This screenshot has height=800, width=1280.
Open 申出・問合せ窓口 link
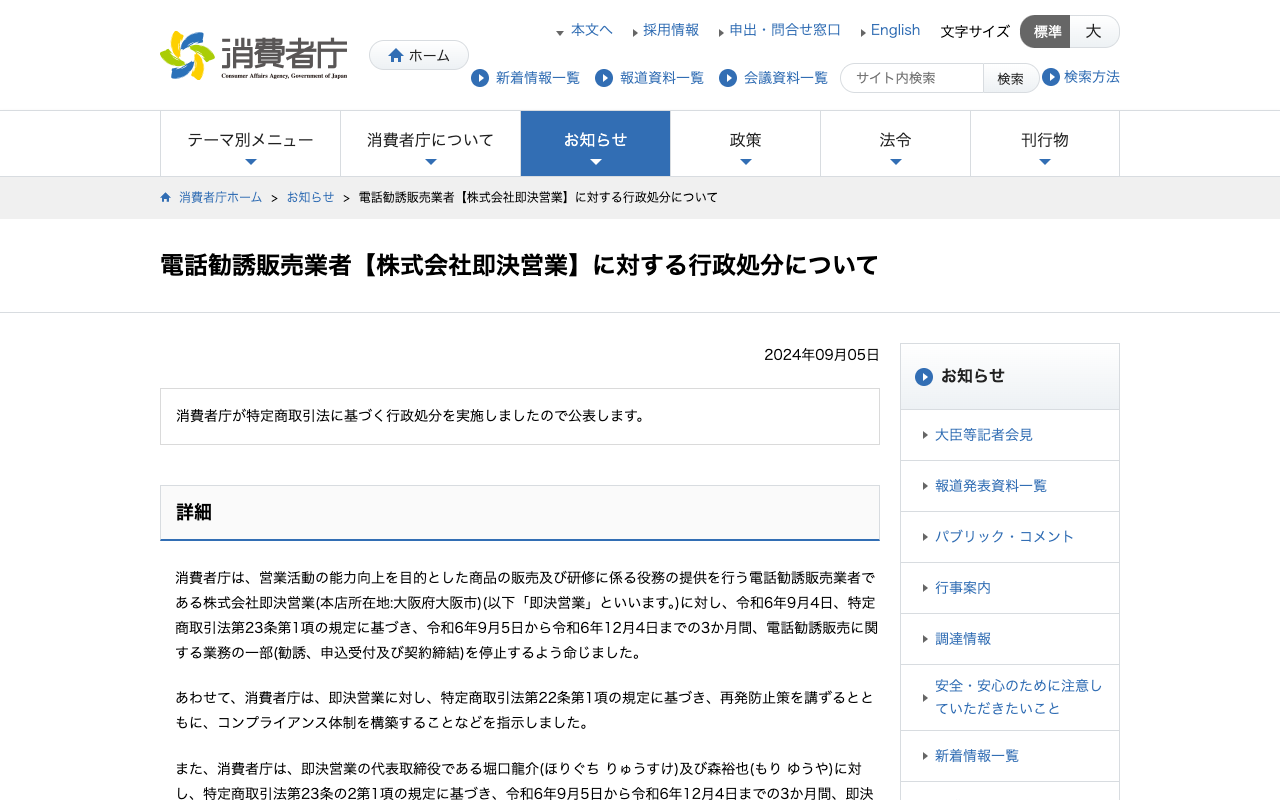pos(785,30)
